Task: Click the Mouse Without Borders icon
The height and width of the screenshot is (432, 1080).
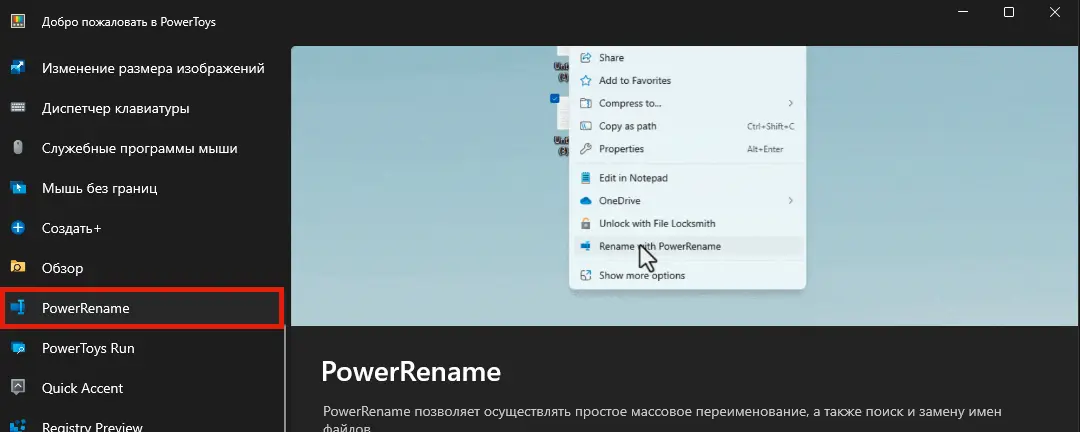Action: (x=17, y=188)
